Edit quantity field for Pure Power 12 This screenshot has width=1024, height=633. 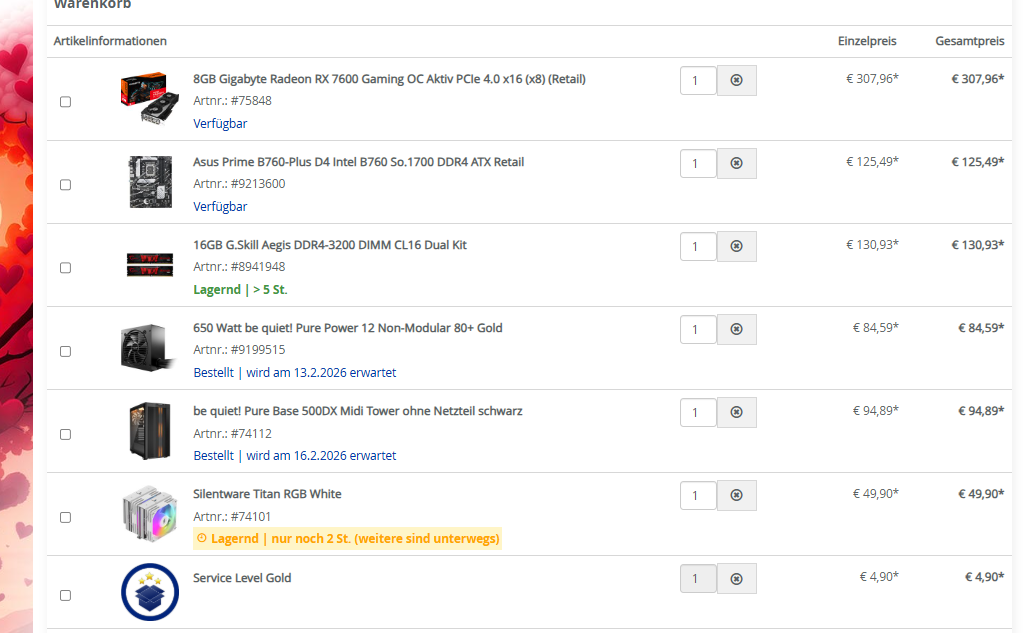pos(698,329)
